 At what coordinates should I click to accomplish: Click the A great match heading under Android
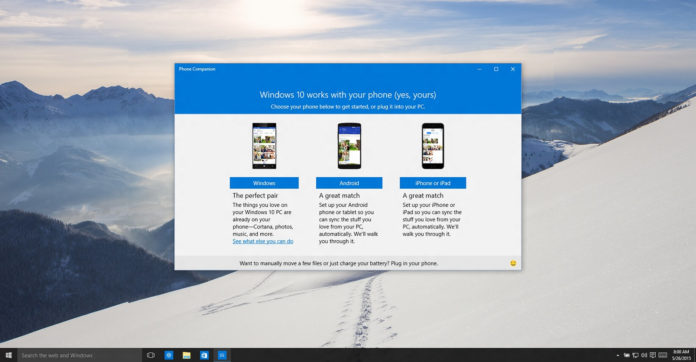click(x=339, y=195)
